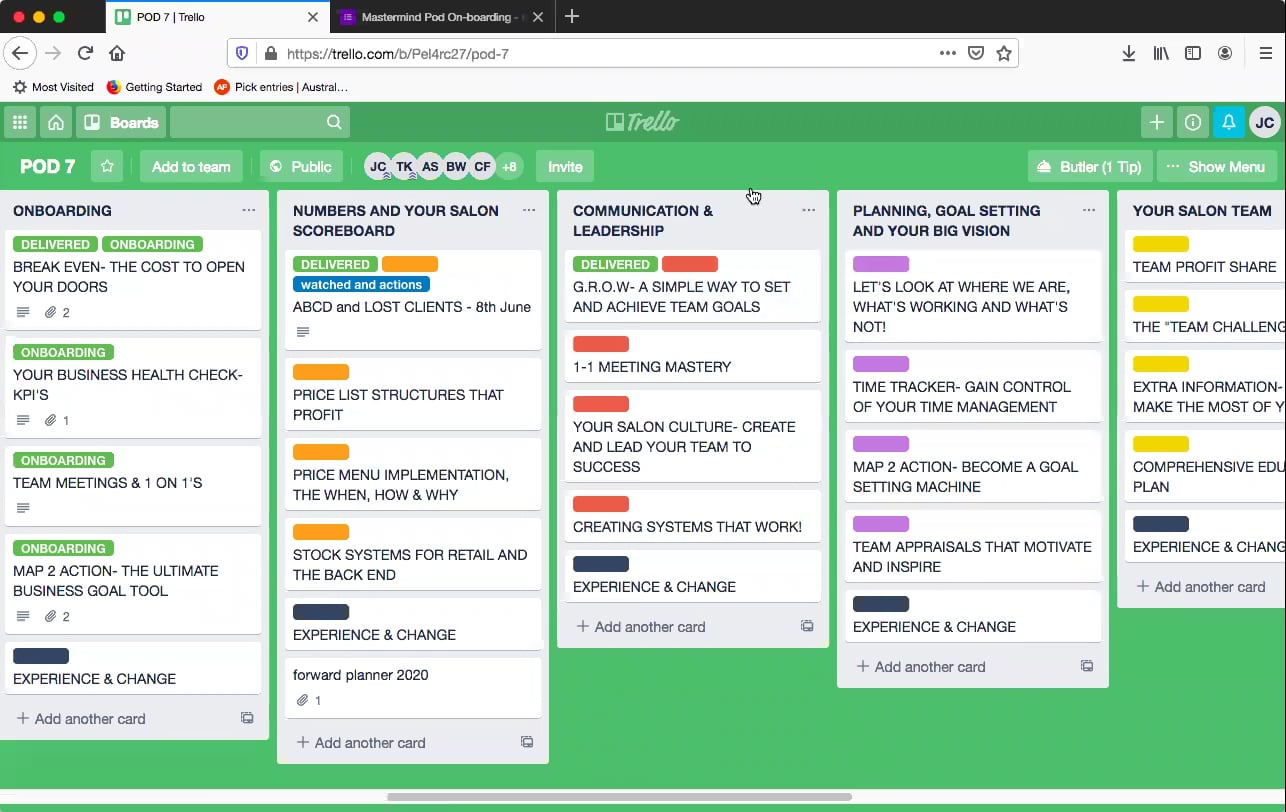
Task: Click the template icon in the COMMUNICATION & LEADERSHIP list
Action: pos(807,626)
